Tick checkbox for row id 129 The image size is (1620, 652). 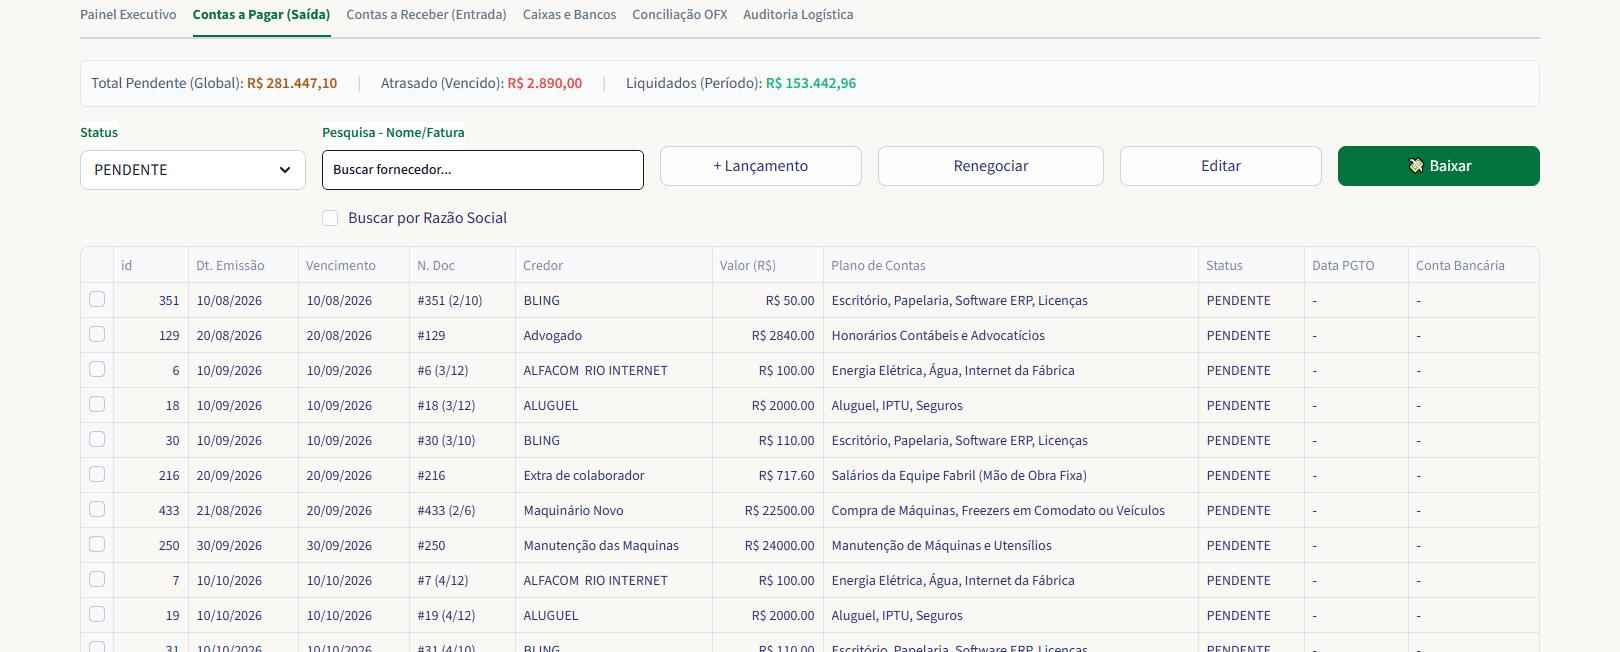point(97,334)
